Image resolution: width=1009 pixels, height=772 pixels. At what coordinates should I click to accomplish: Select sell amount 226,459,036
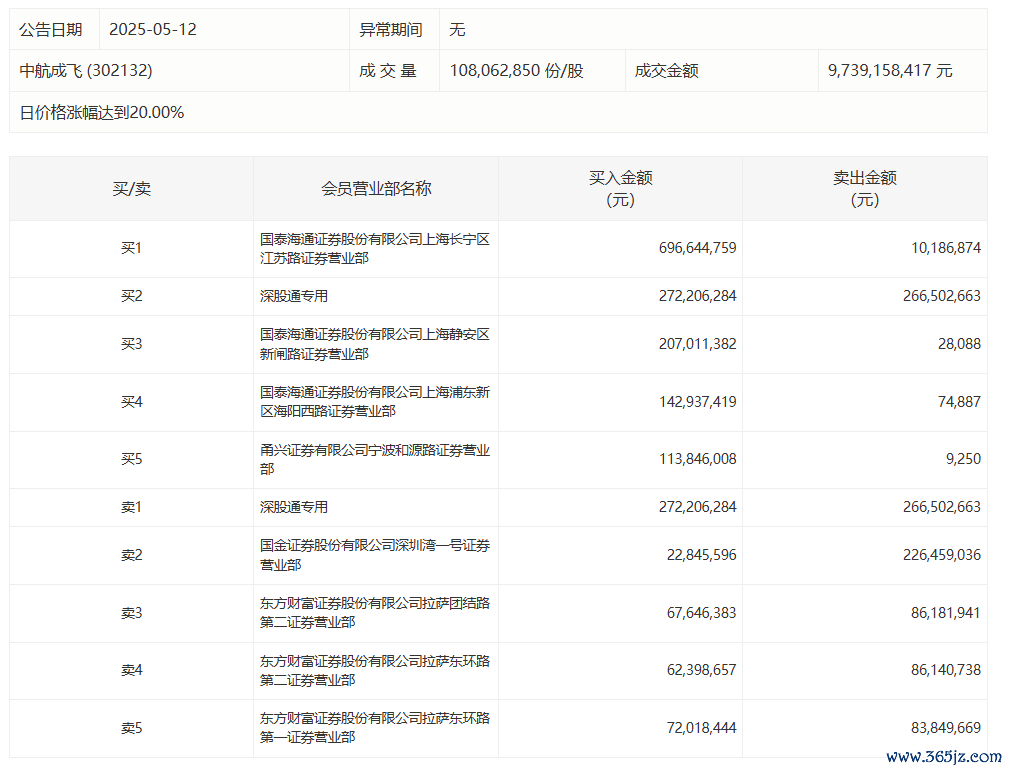942,555
